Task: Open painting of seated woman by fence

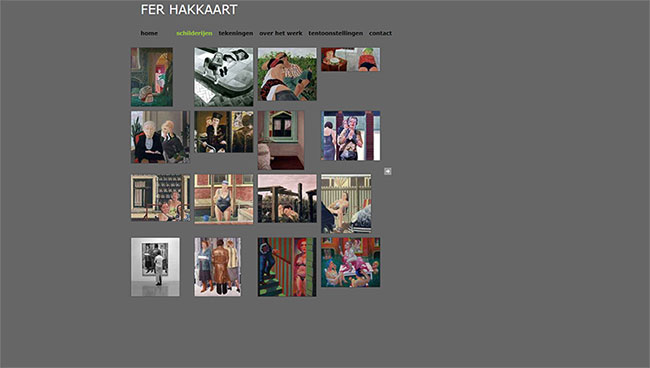Action: click(346, 203)
